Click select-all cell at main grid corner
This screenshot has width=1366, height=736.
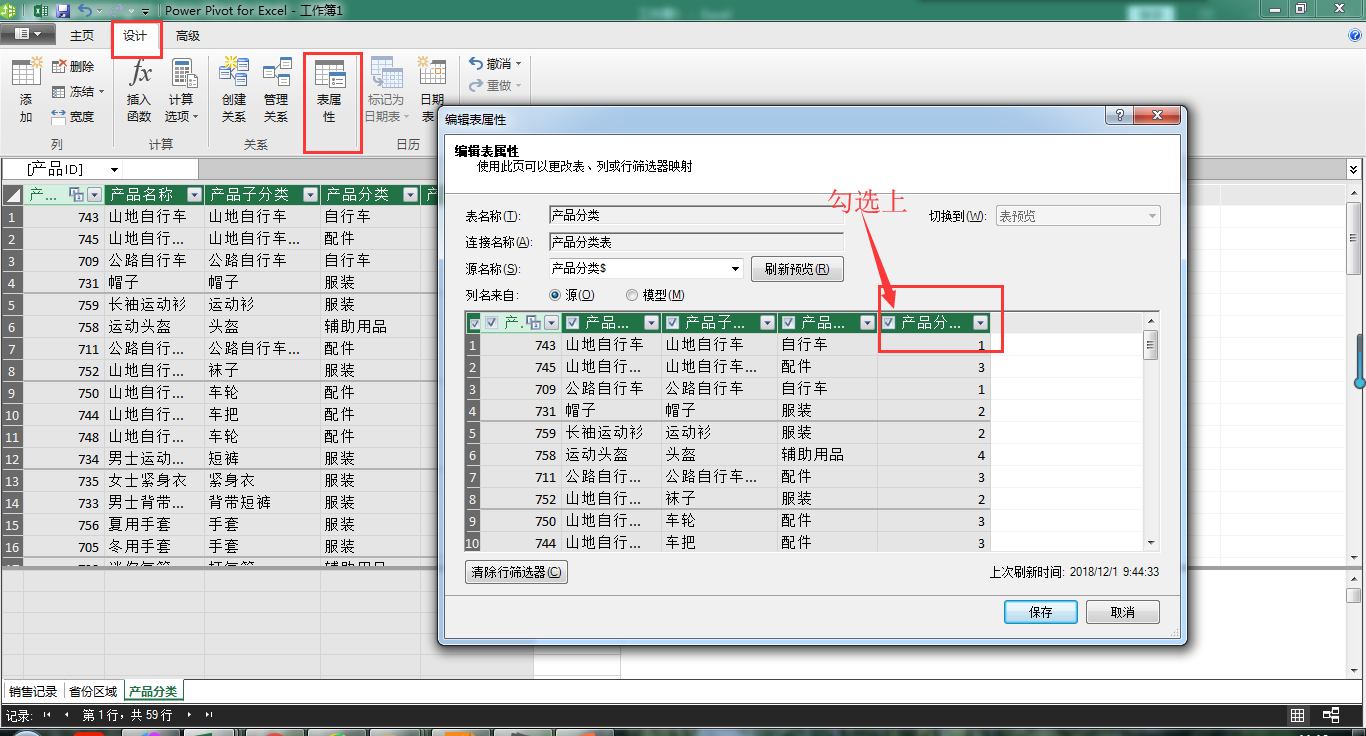[12, 194]
